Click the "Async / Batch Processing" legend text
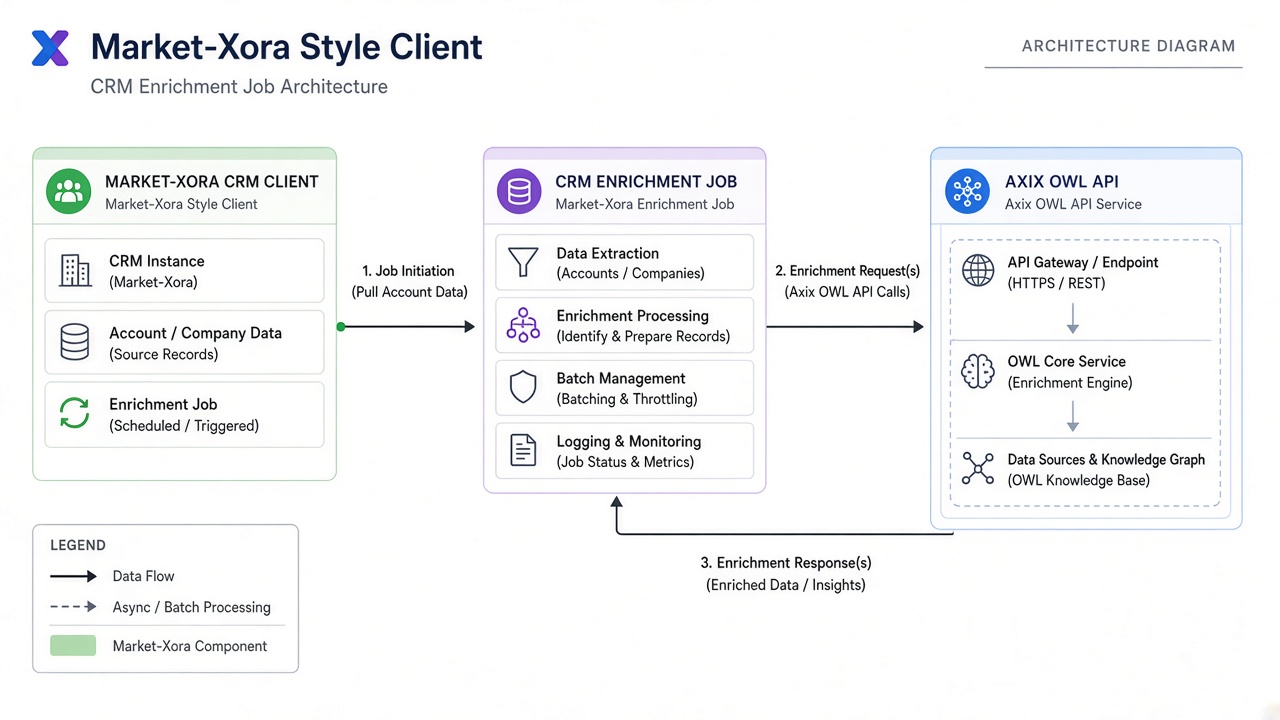 tap(191, 607)
